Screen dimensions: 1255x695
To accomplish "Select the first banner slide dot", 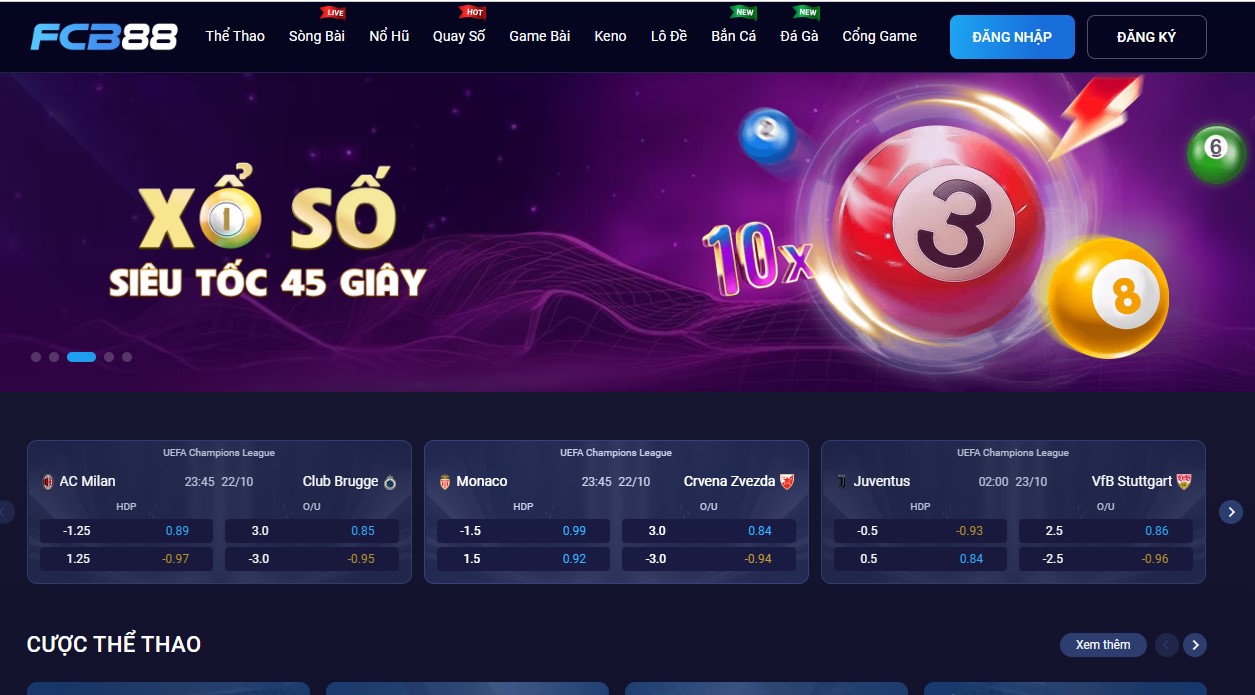I will tap(36, 357).
